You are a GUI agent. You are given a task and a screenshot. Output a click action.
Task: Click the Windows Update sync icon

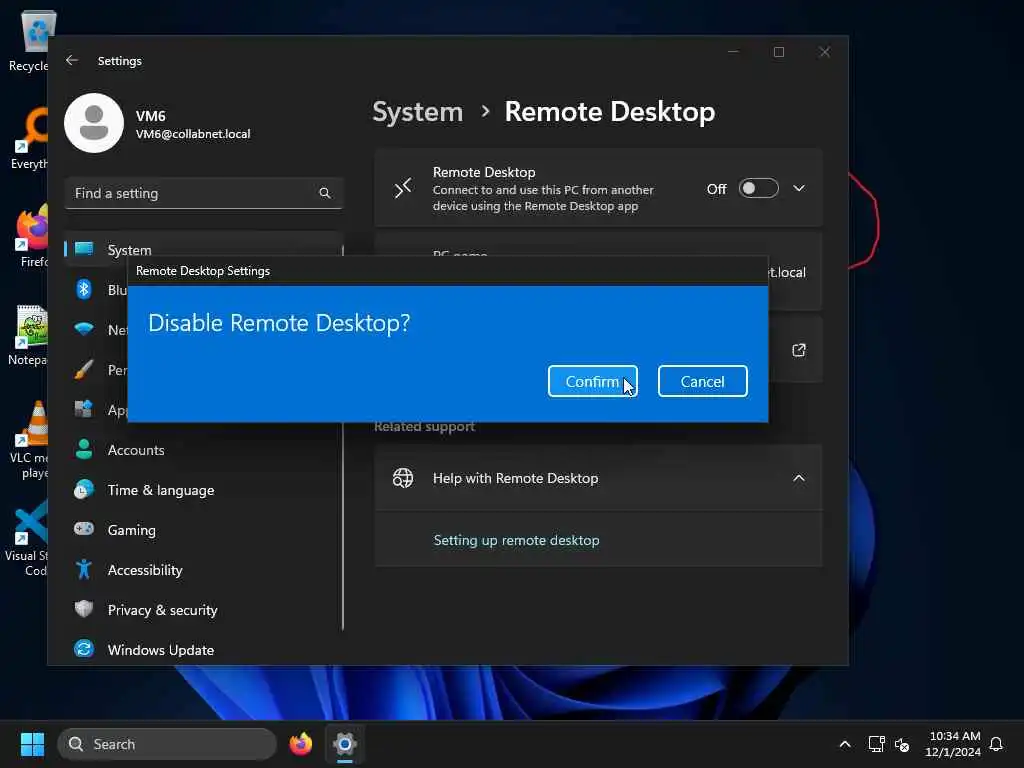click(x=84, y=649)
